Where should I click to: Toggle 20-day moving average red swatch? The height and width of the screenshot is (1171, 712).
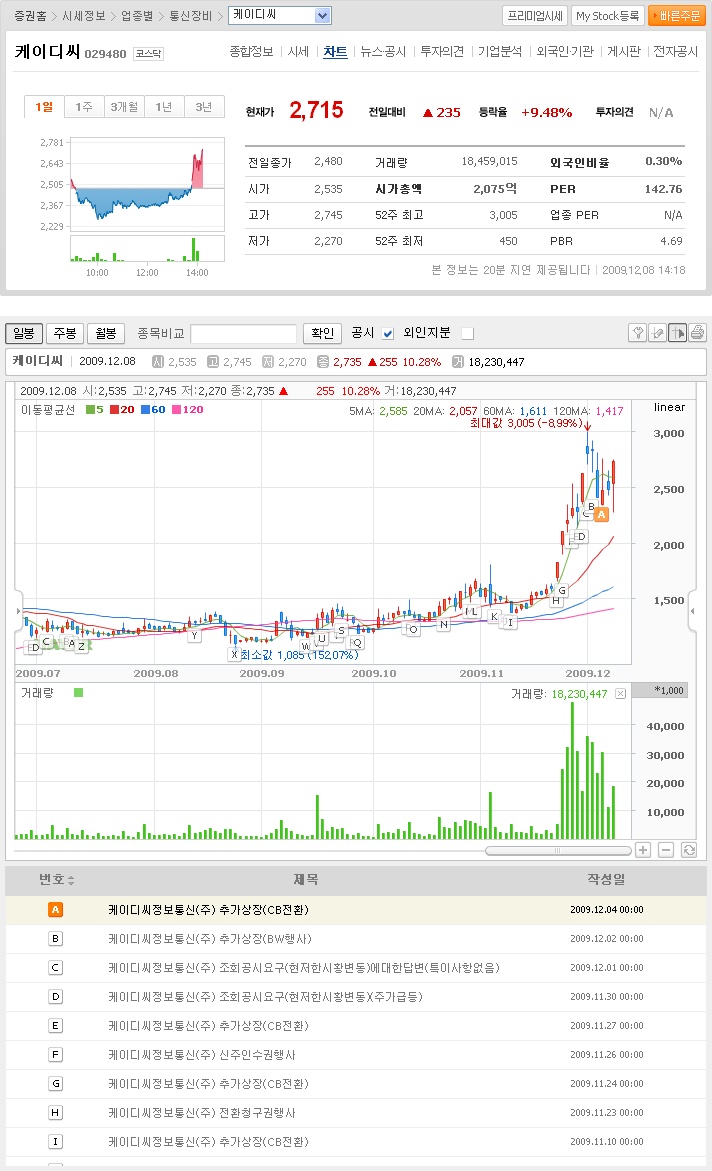point(114,409)
